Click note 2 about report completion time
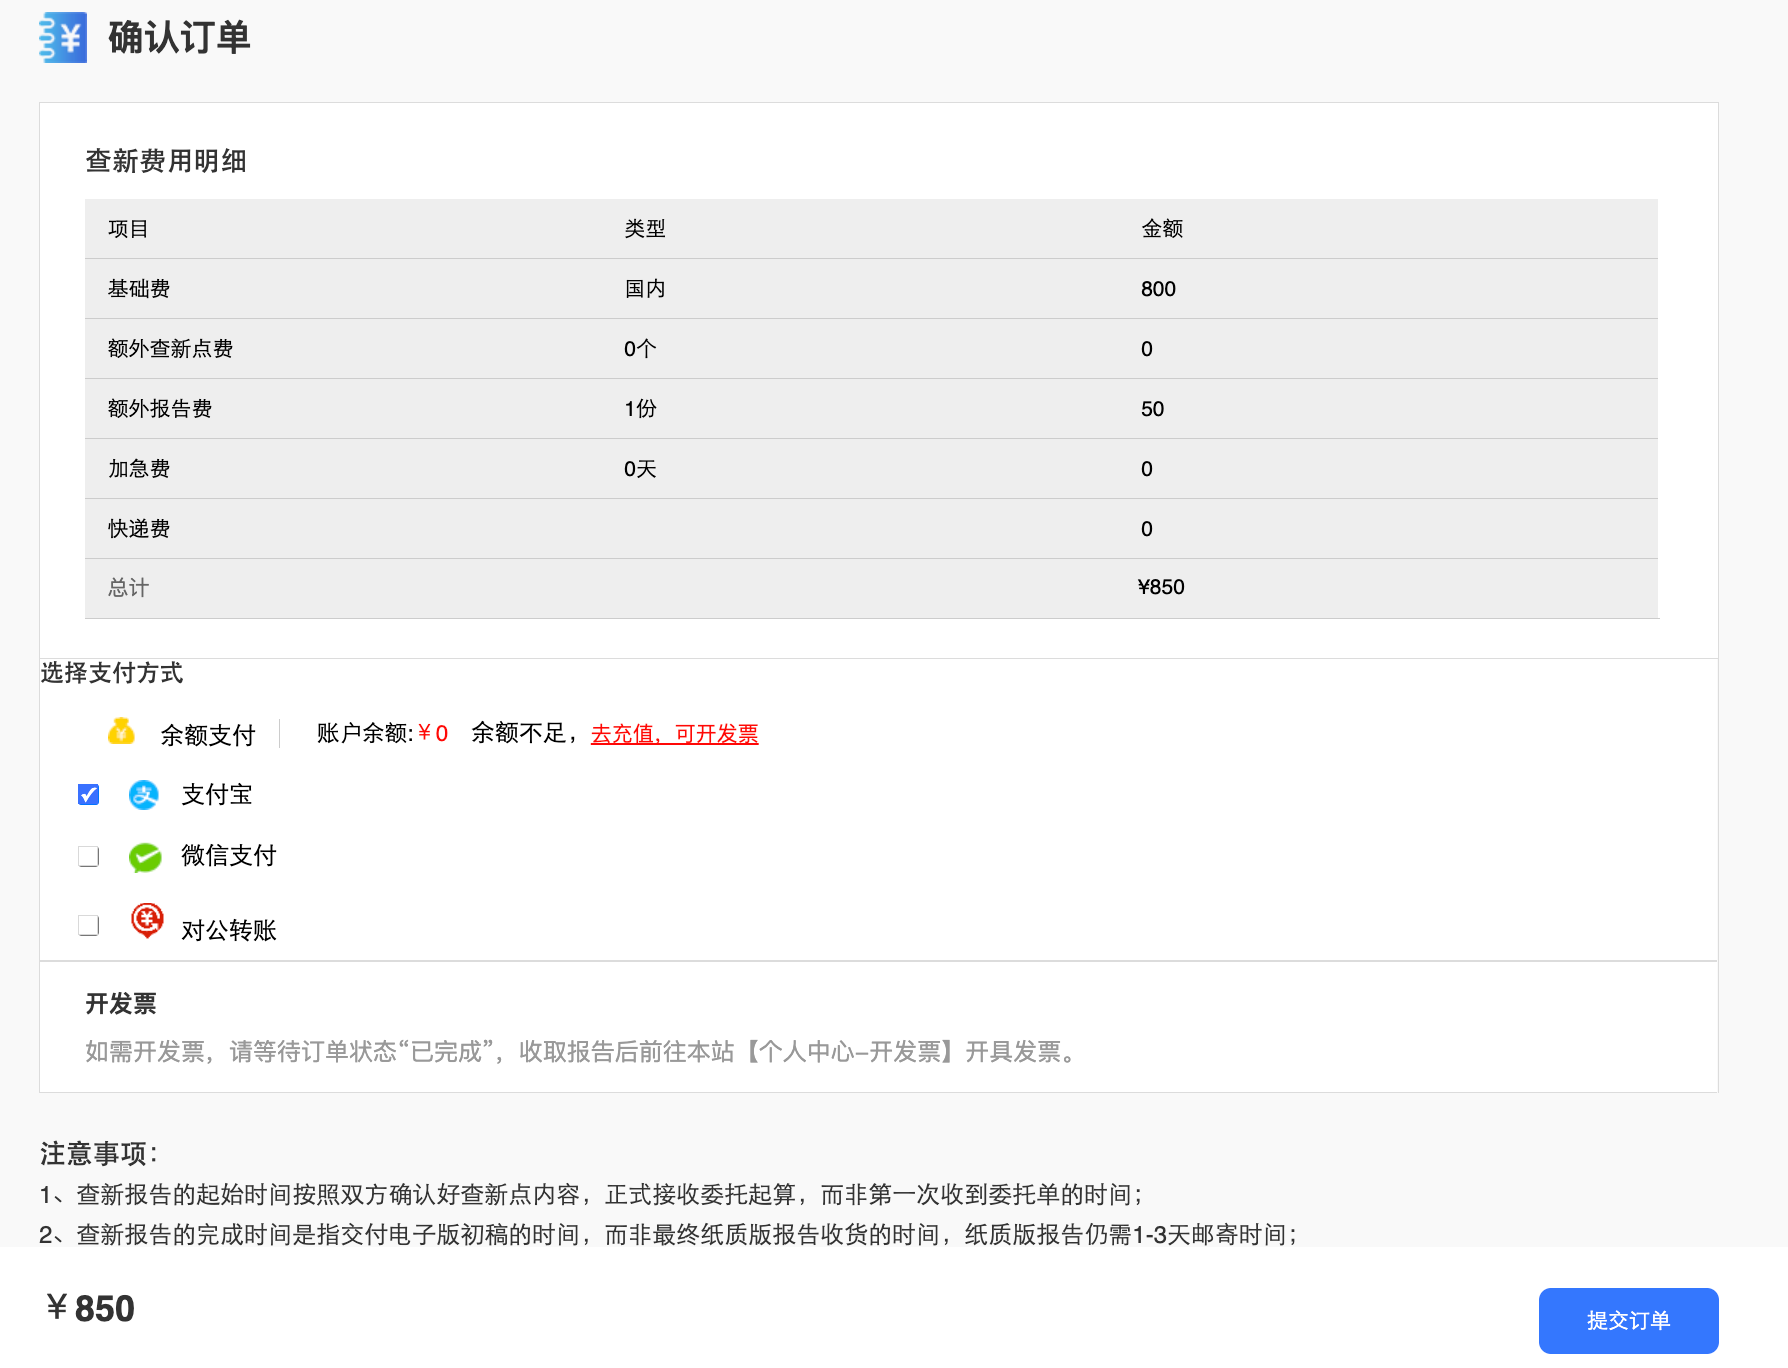The width and height of the screenshot is (1788, 1368). pyautogui.click(x=669, y=1235)
